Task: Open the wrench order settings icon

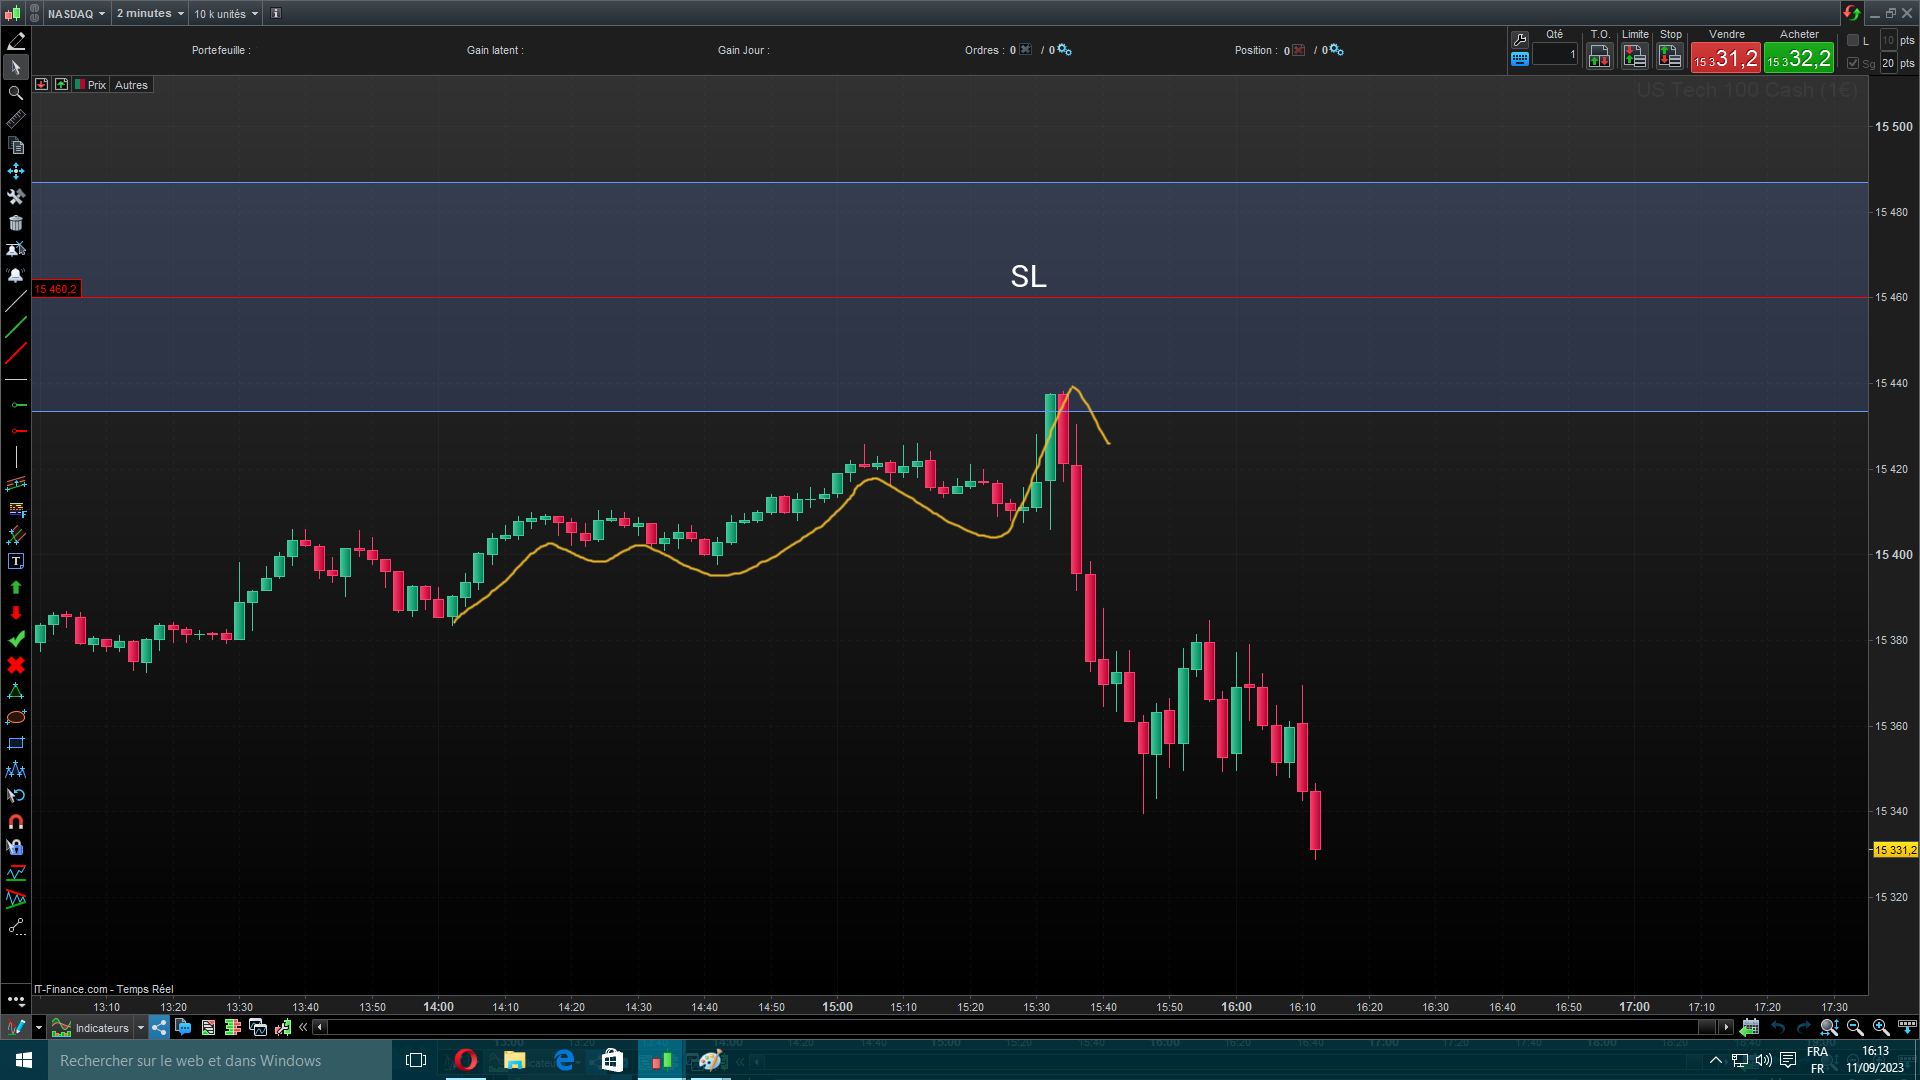Action: click(x=1520, y=39)
